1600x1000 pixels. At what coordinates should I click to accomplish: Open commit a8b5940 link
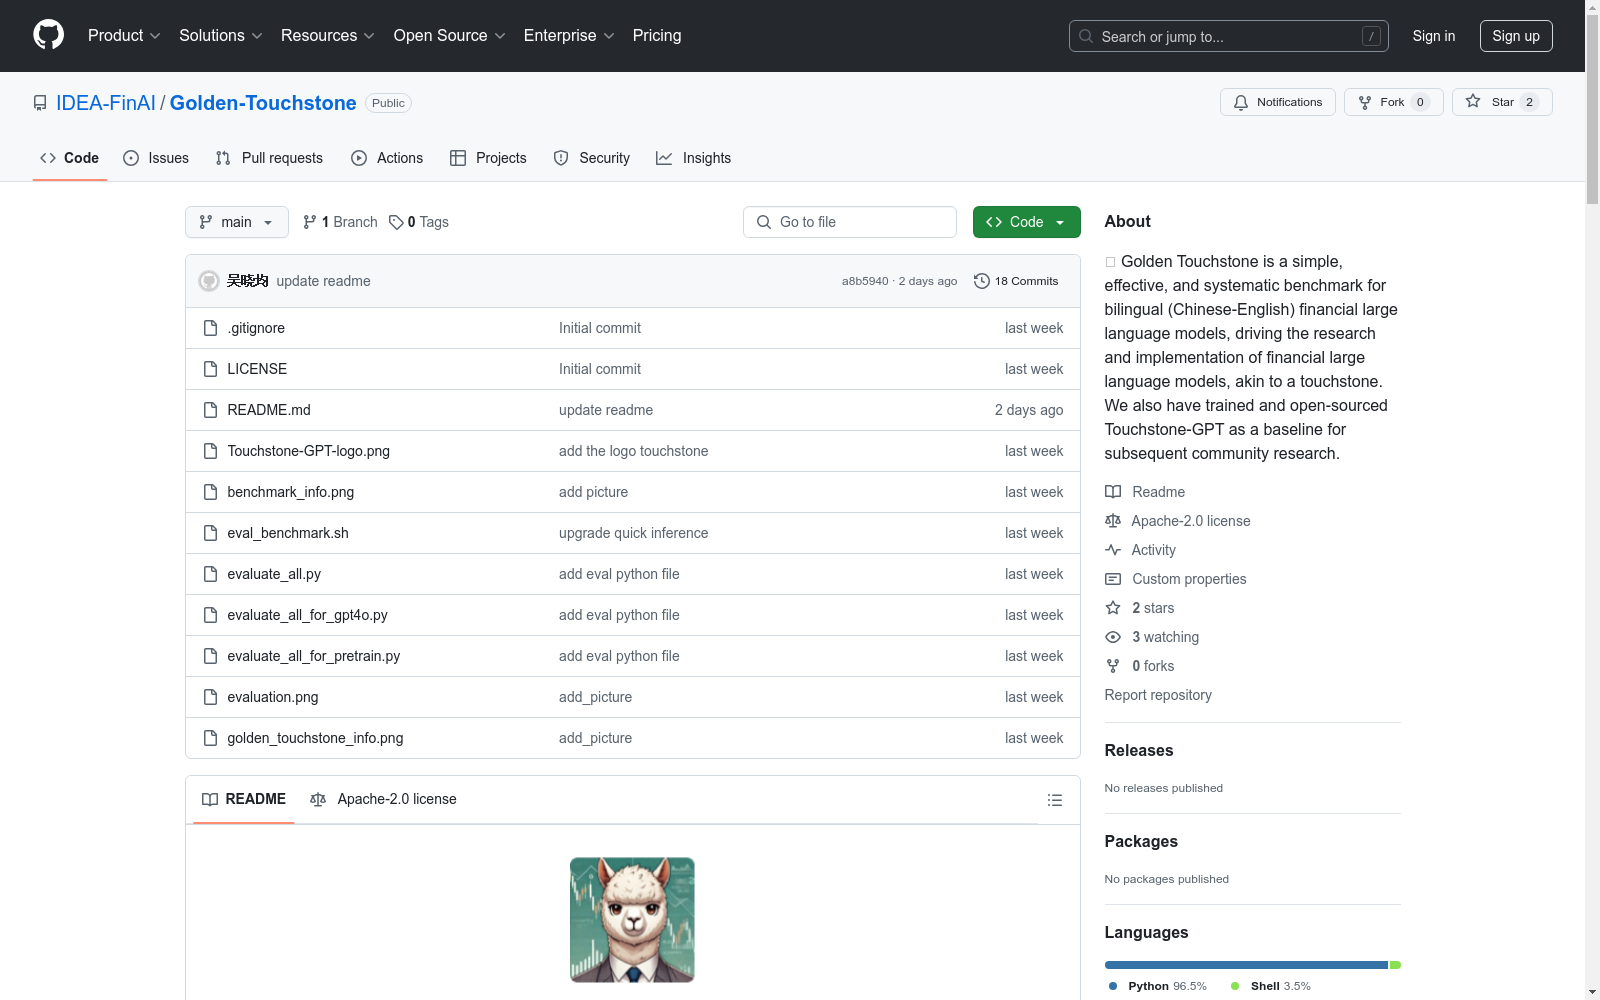pos(865,281)
